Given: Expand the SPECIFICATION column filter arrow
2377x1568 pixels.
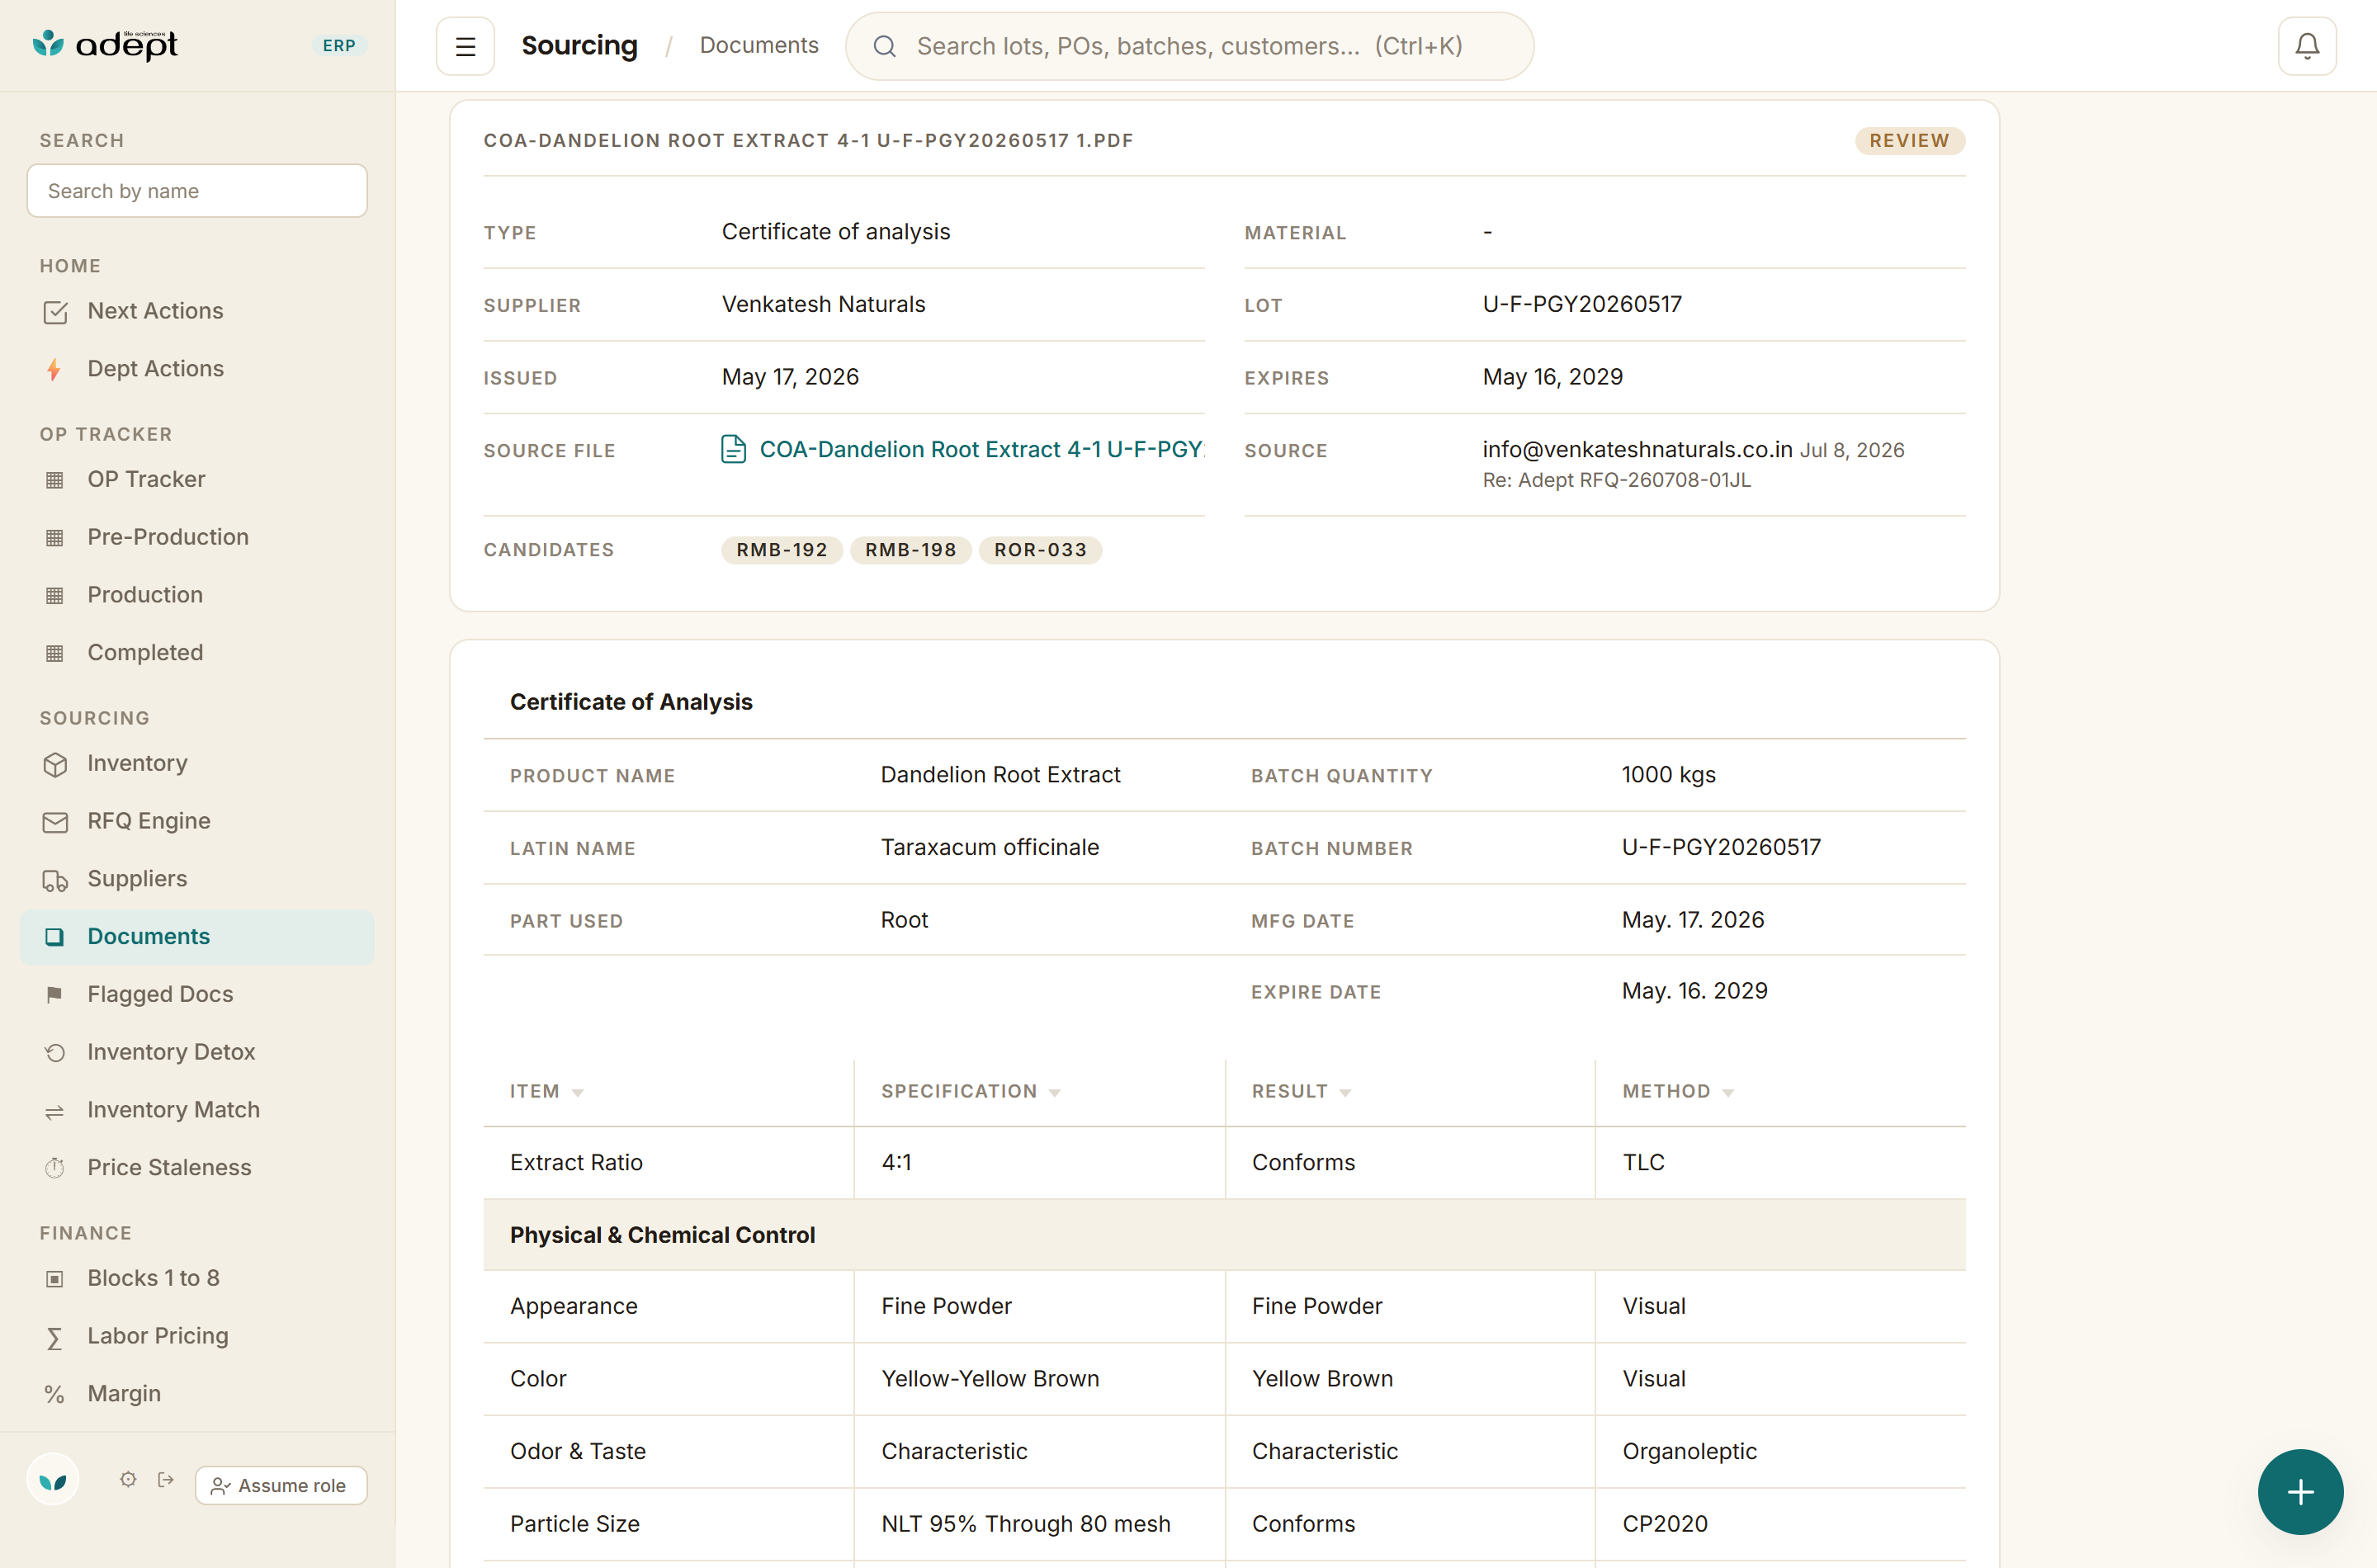Looking at the screenshot, I should (x=1055, y=1092).
